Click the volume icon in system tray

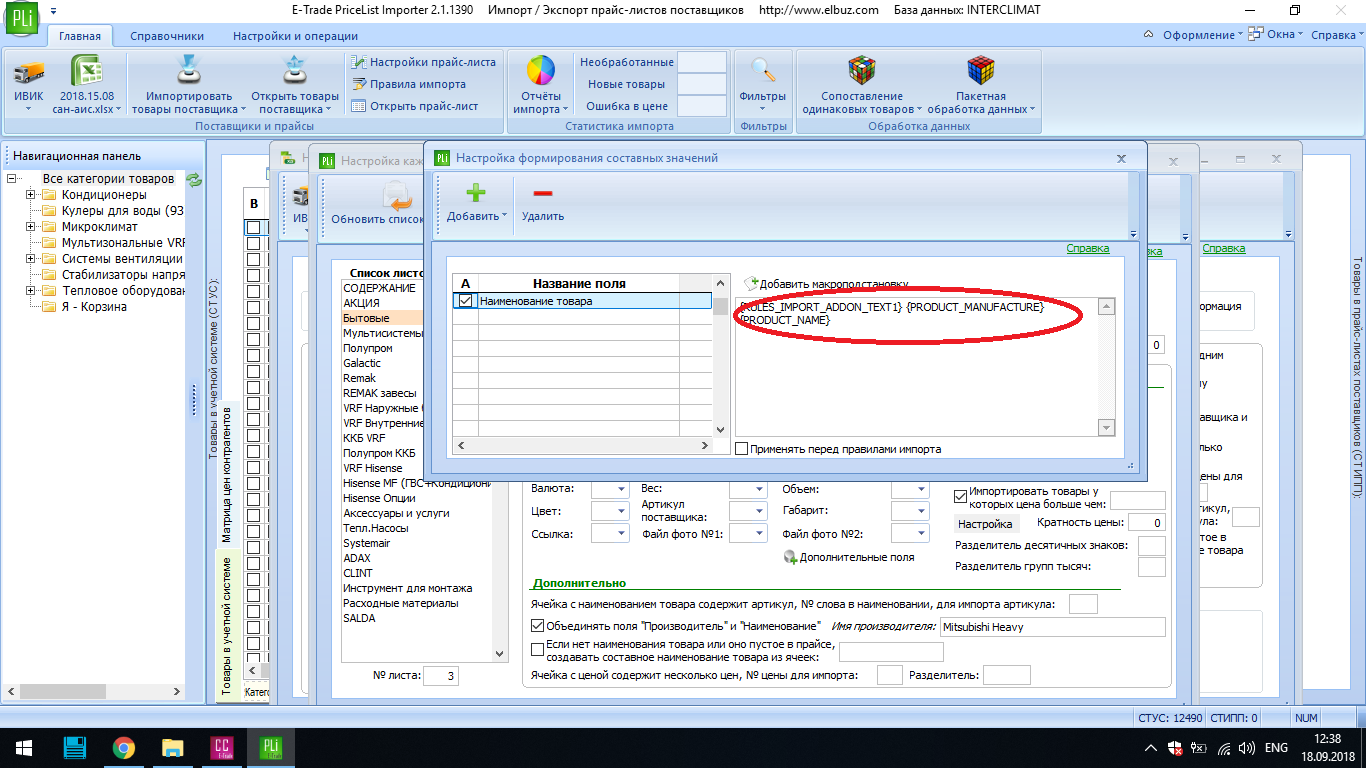tap(1246, 748)
